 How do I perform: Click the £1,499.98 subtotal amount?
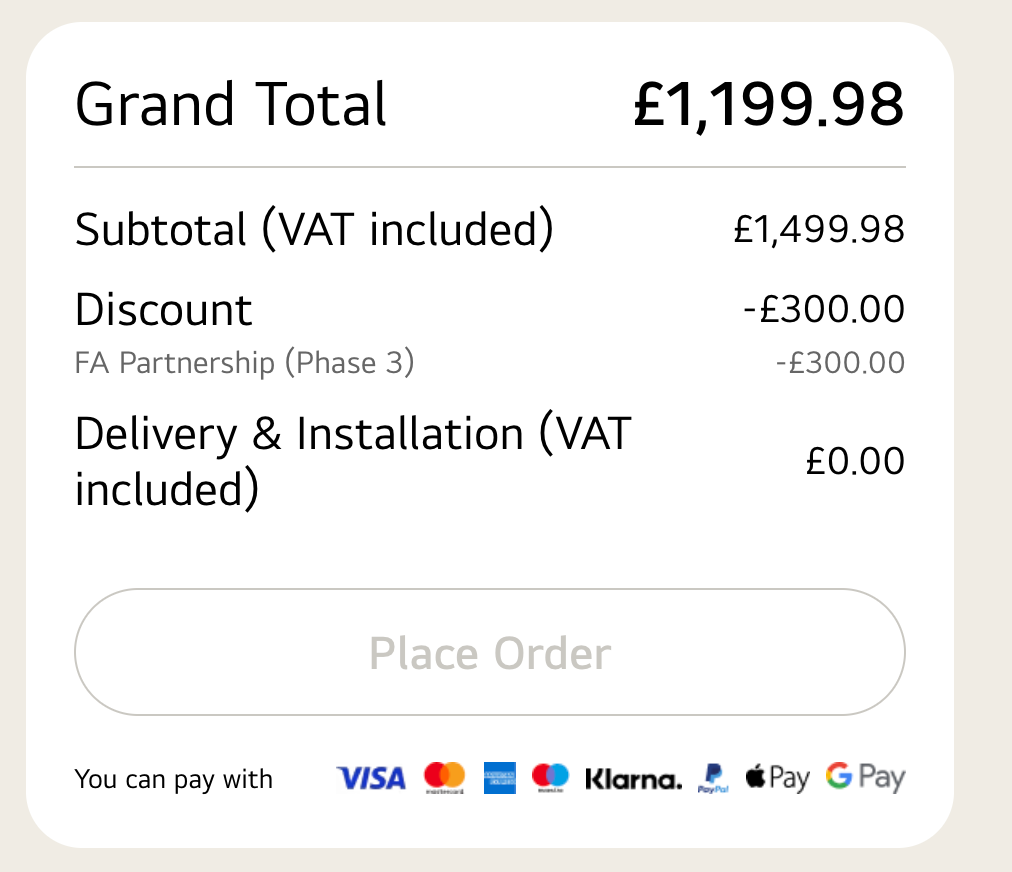819,230
